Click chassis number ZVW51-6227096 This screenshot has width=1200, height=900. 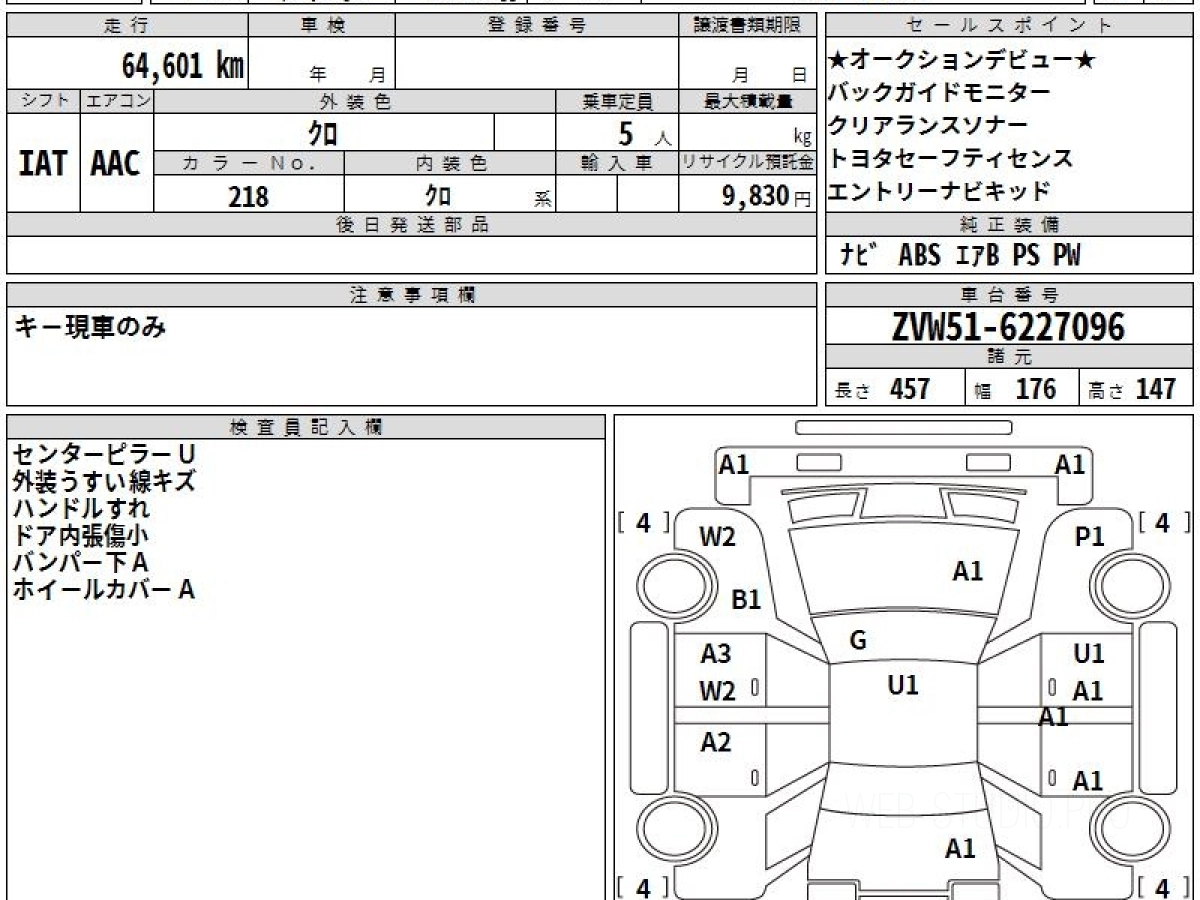(x=1008, y=326)
